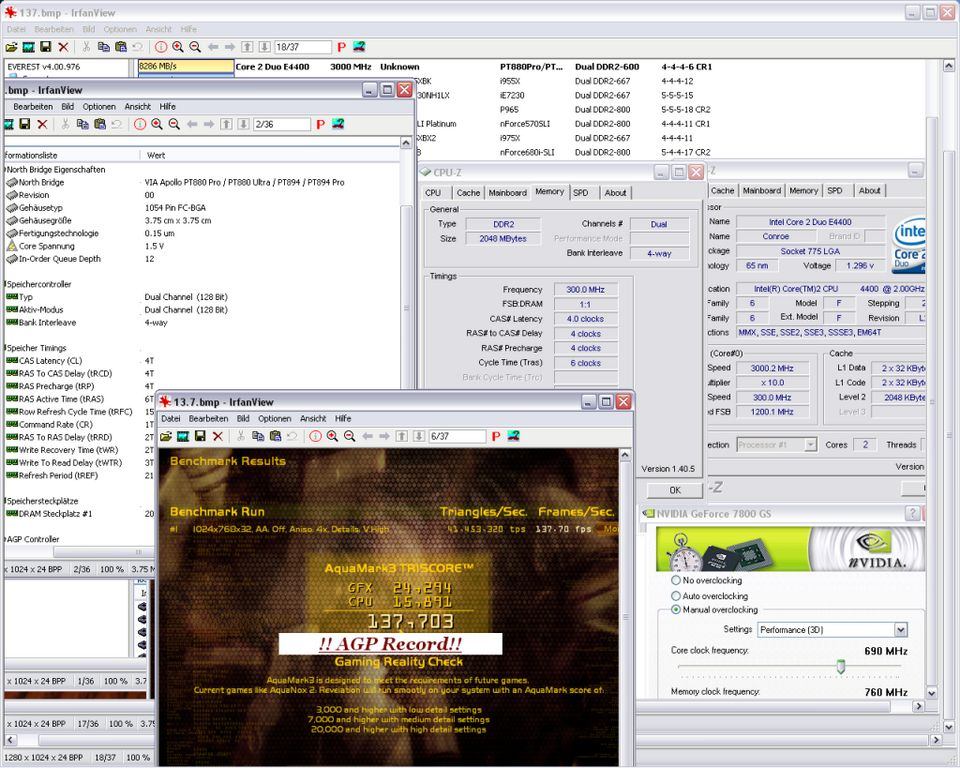Select the North Bridge row in properties list
Viewport: 960px width, 768px height.
[202, 183]
